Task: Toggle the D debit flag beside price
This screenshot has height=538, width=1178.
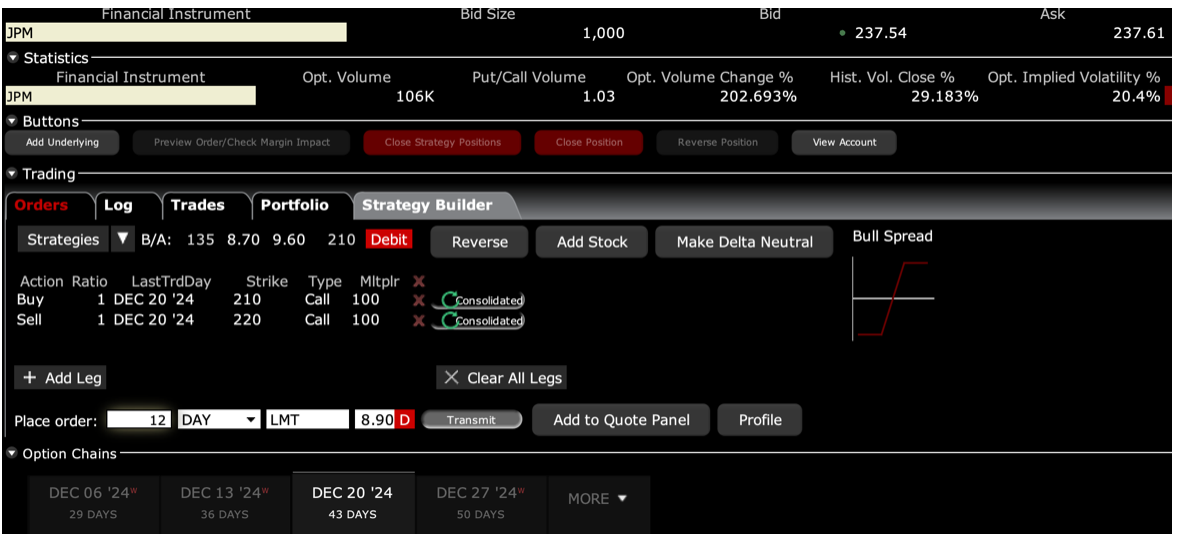Action: pos(405,420)
